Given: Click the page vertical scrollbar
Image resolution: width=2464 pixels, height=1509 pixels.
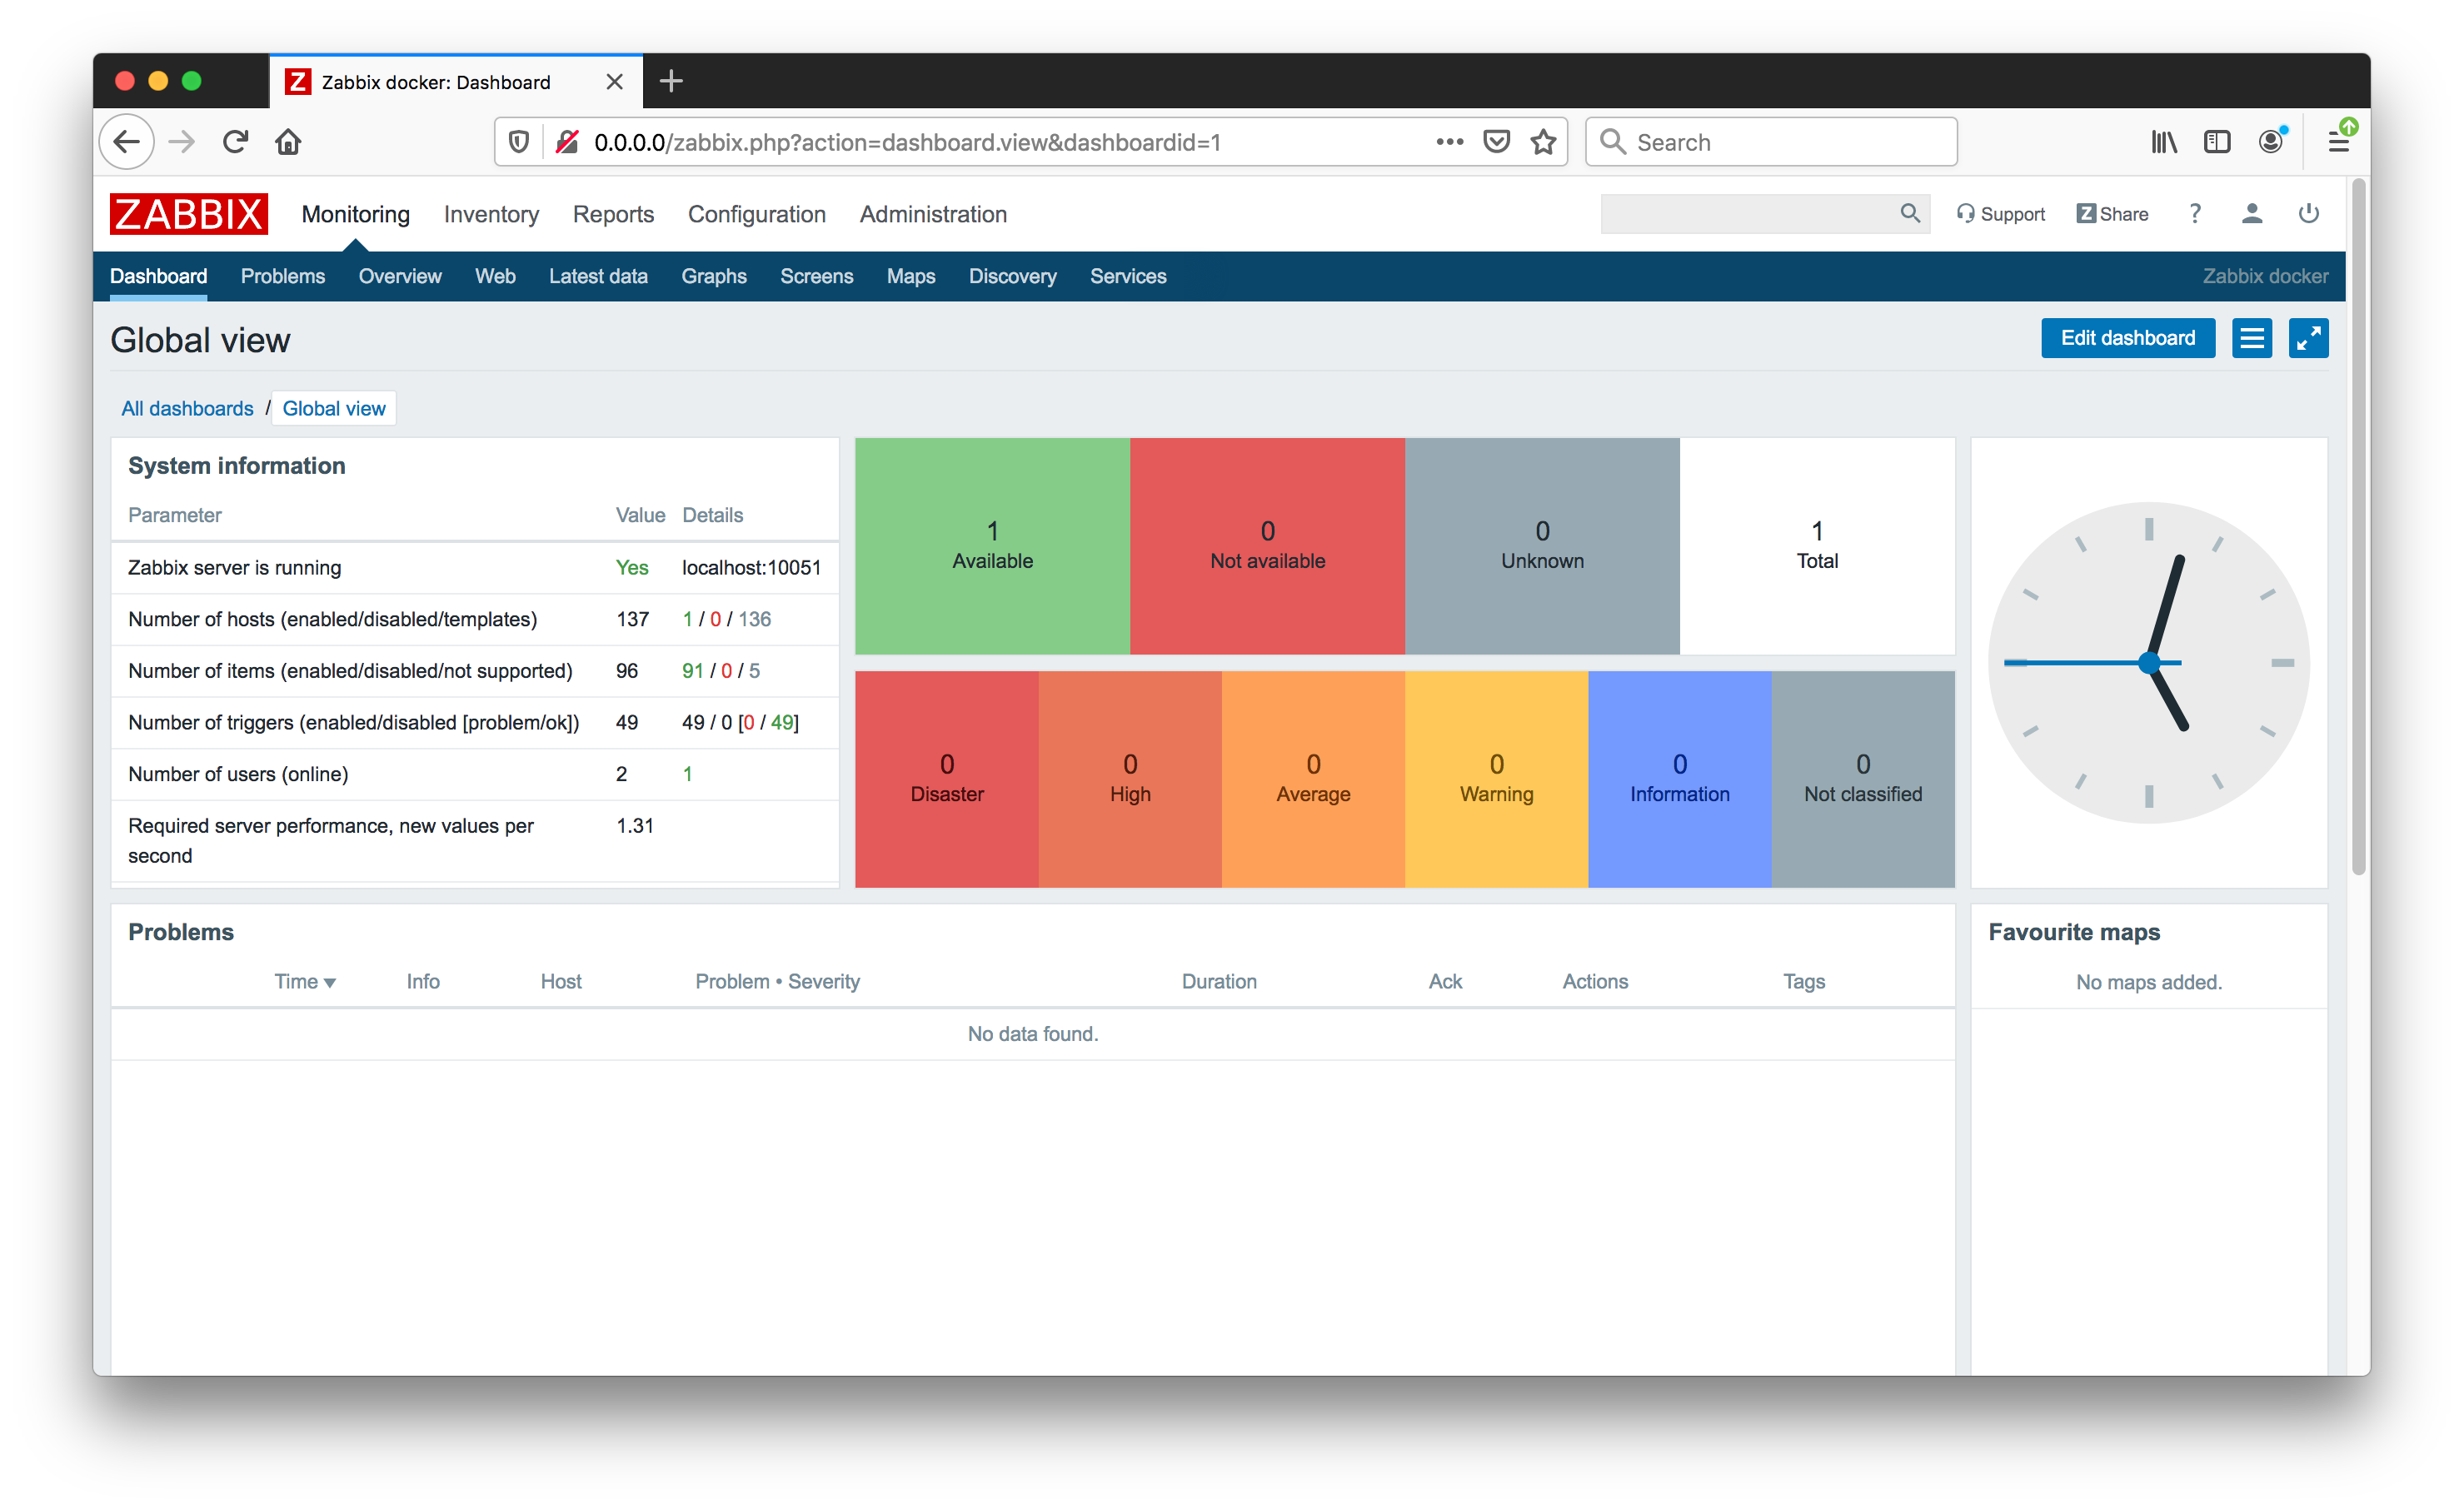Looking at the screenshot, I should (2359, 527).
